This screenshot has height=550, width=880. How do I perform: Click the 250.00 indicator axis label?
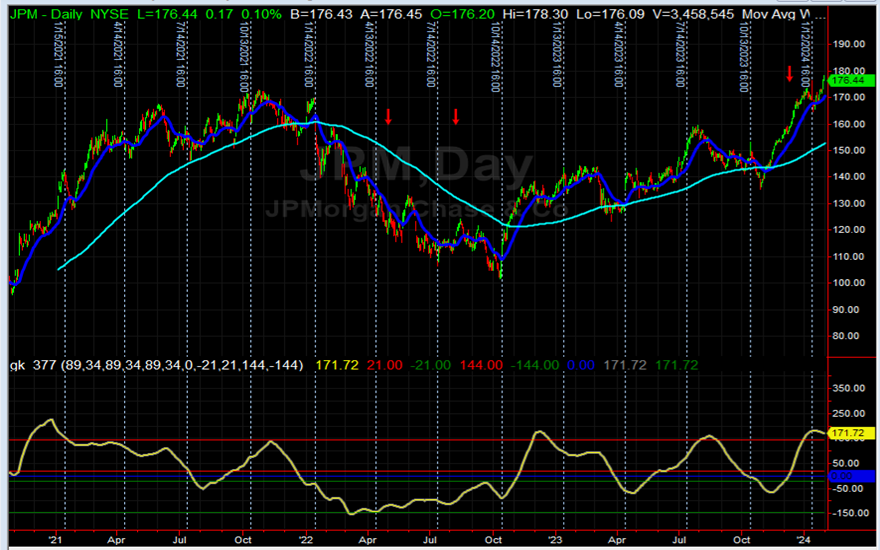coord(849,413)
